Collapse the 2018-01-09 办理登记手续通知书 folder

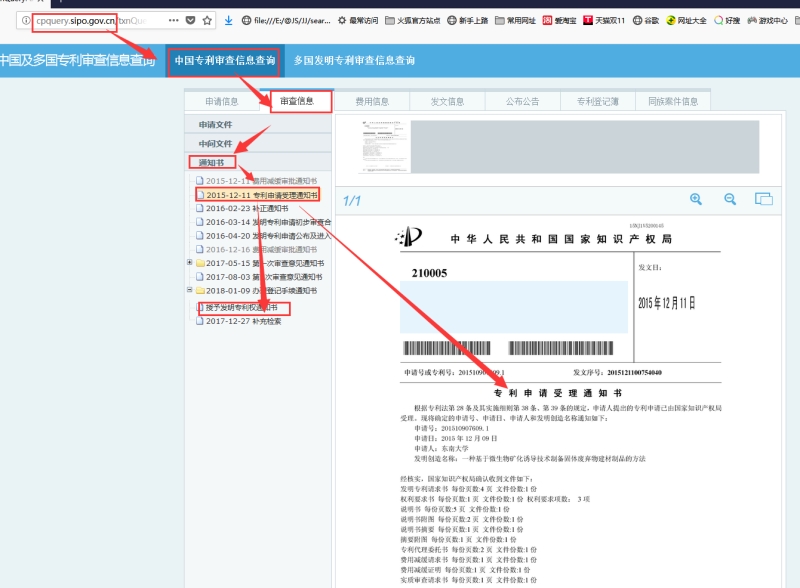click(x=189, y=289)
